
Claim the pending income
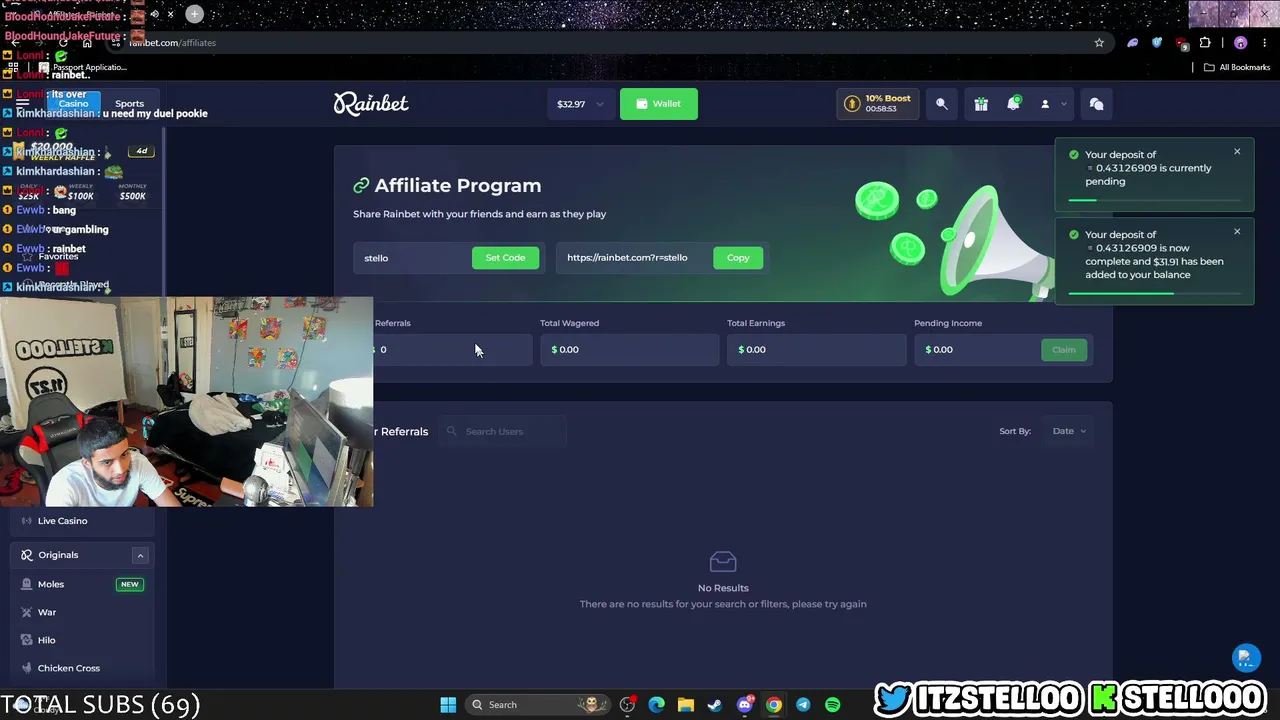tap(1063, 350)
